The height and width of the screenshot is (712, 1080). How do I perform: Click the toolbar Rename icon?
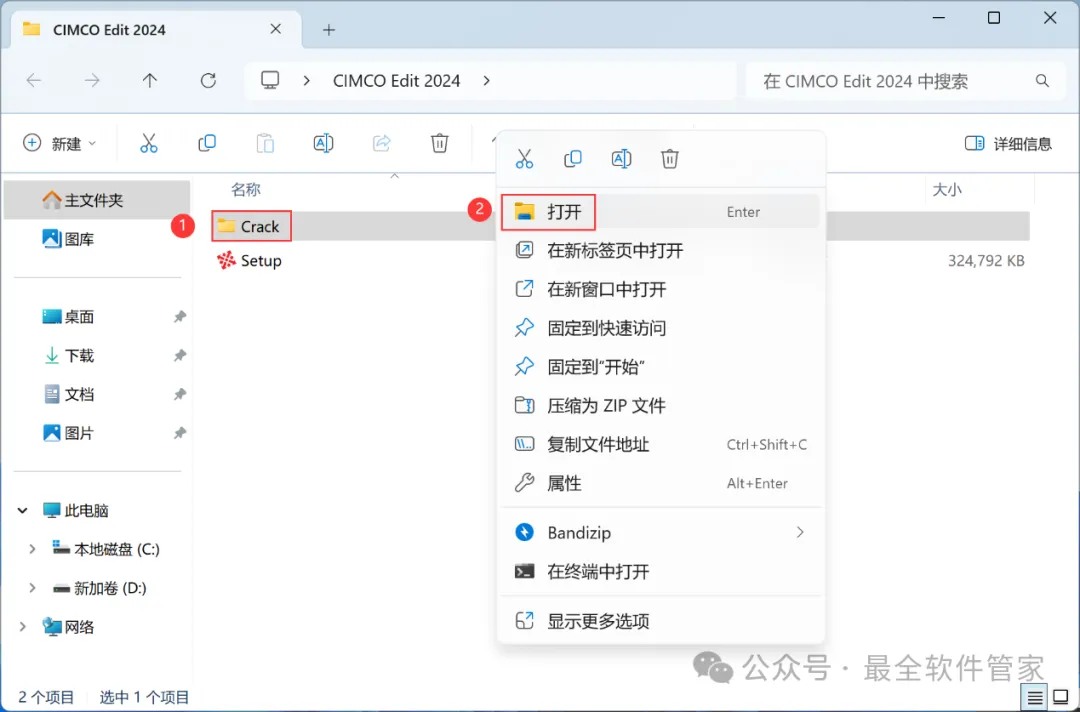coord(323,143)
